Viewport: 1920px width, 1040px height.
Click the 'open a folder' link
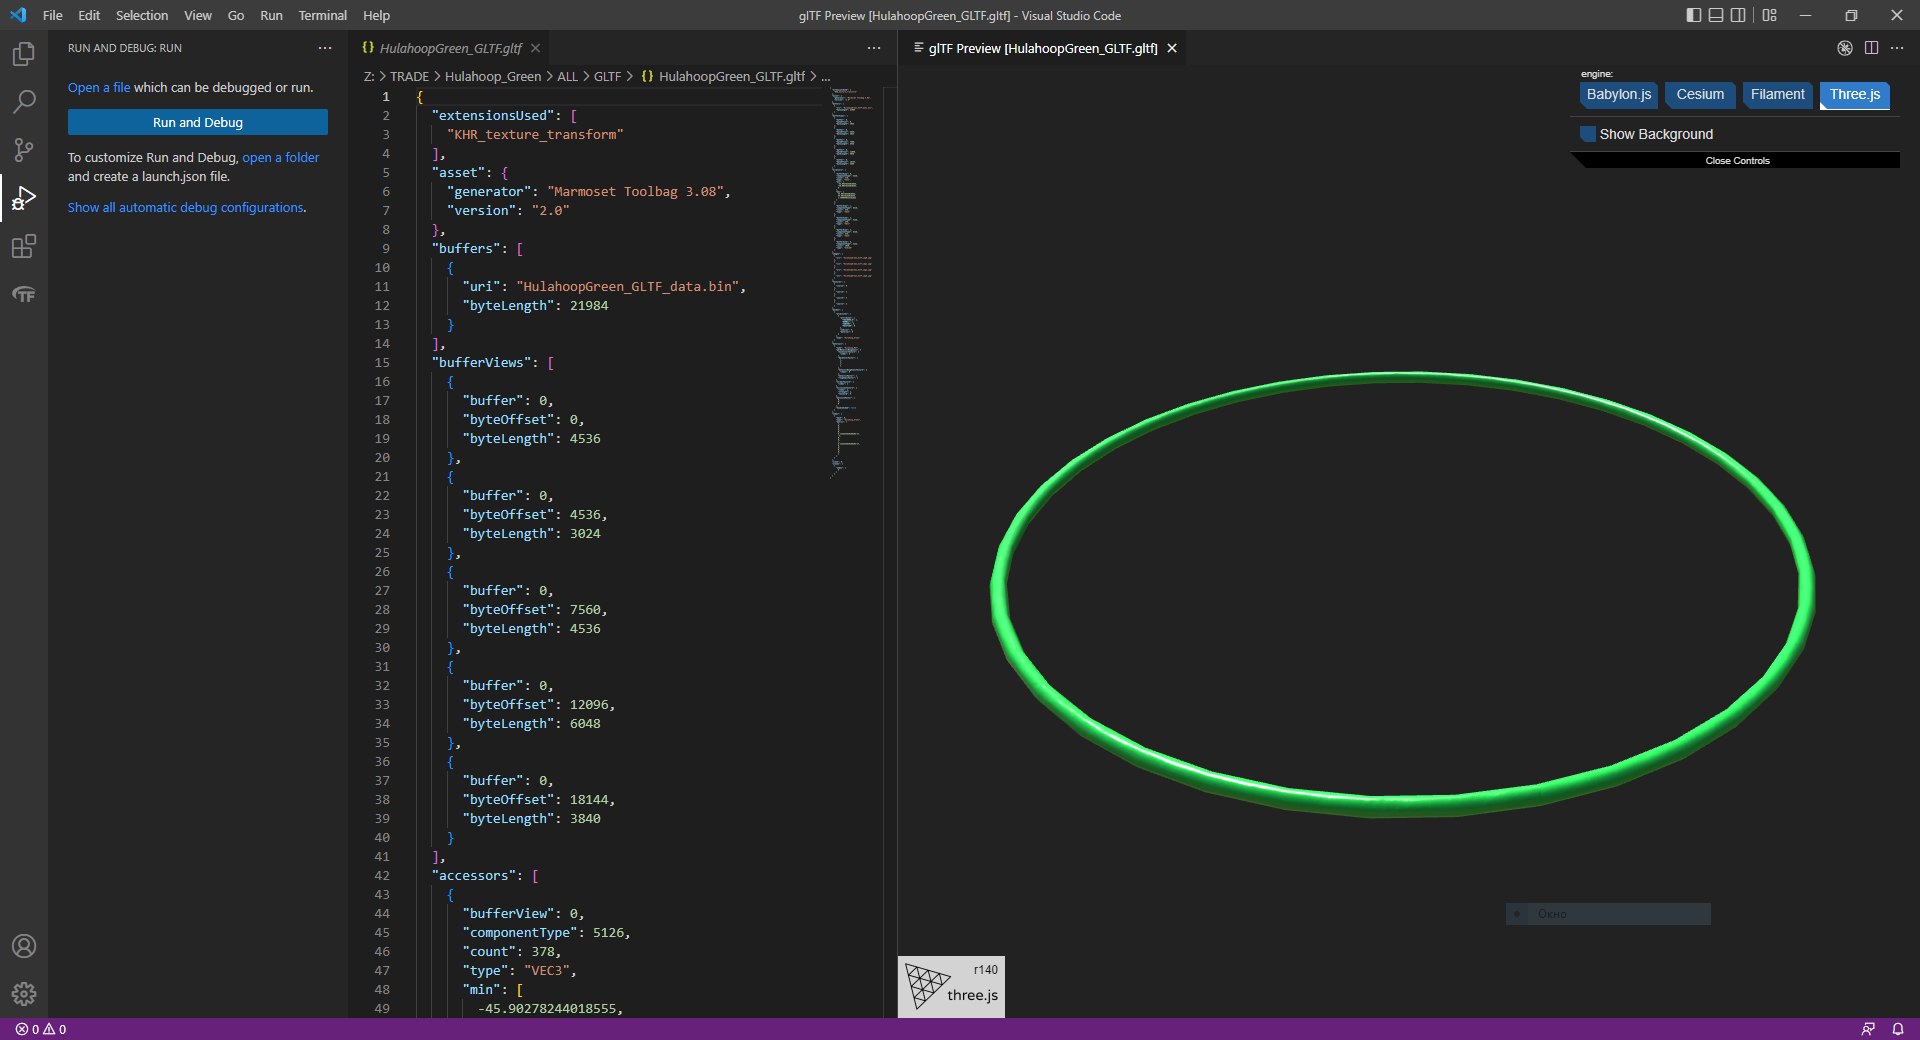tap(281, 158)
